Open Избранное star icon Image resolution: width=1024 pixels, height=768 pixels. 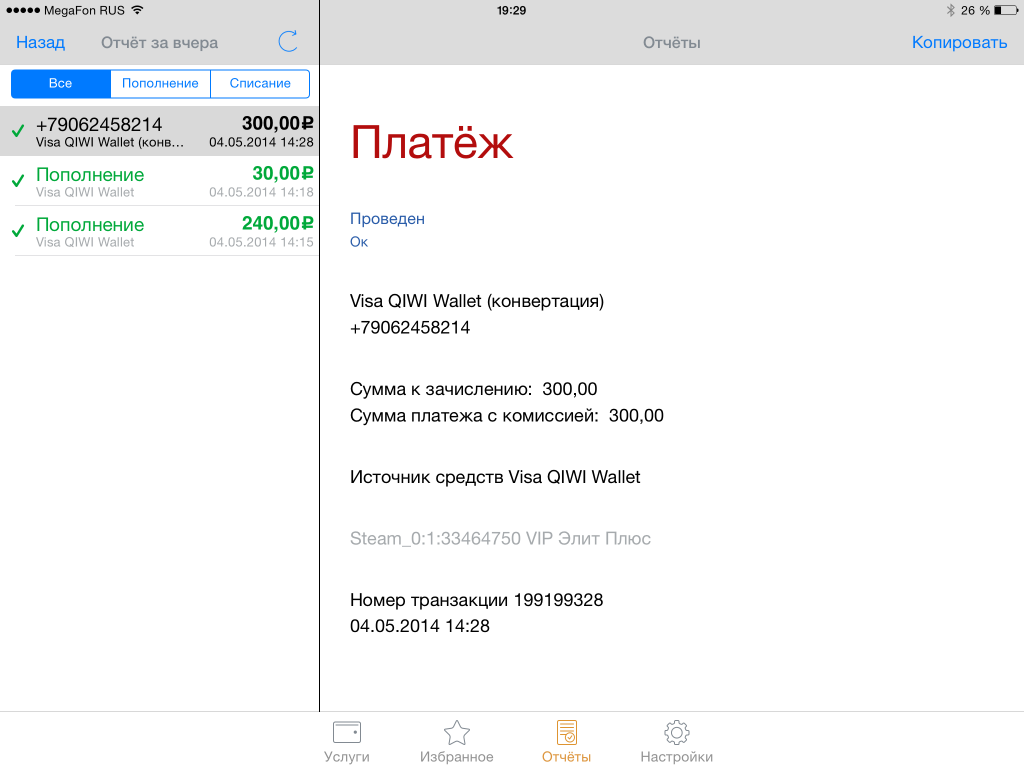(x=457, y=732)
